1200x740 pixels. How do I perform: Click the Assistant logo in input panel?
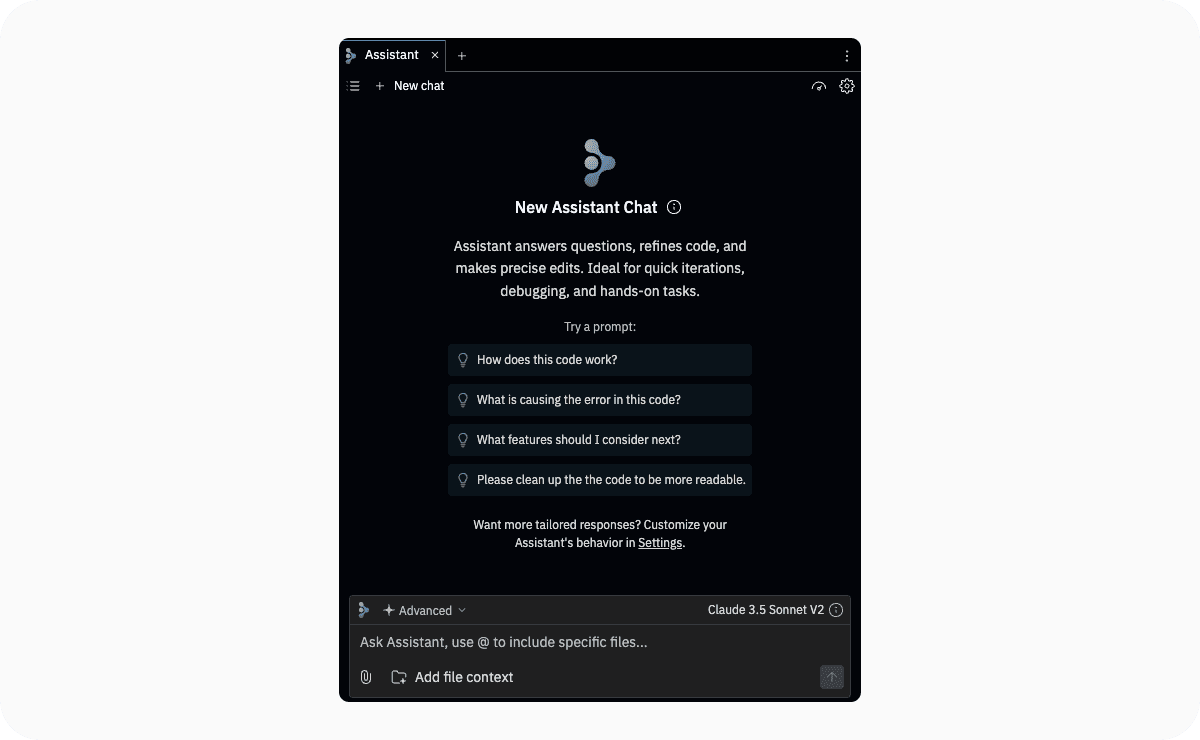pyautogui.click(x=363, y=610)
